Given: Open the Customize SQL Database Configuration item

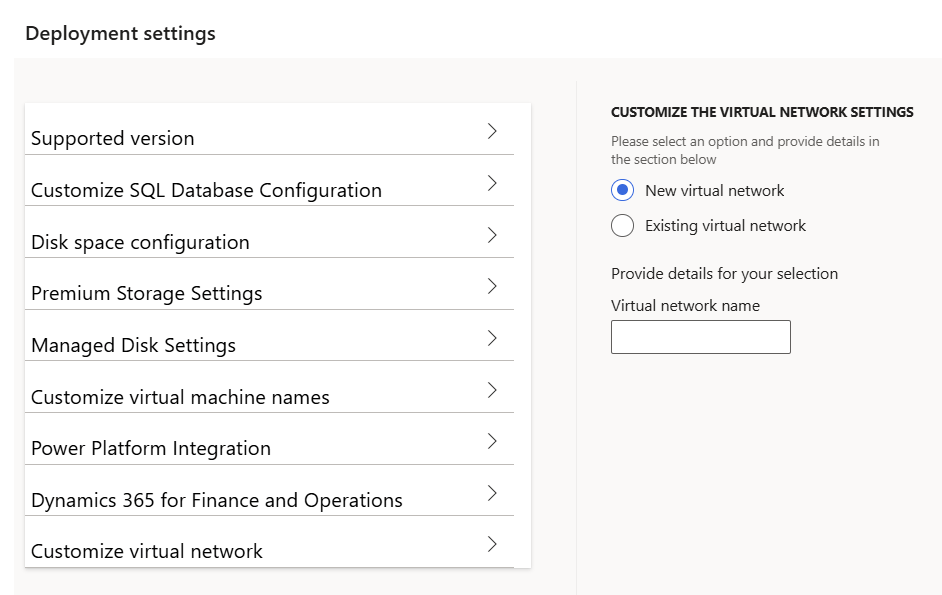Looking at the screenshot, I should point(206,191).
